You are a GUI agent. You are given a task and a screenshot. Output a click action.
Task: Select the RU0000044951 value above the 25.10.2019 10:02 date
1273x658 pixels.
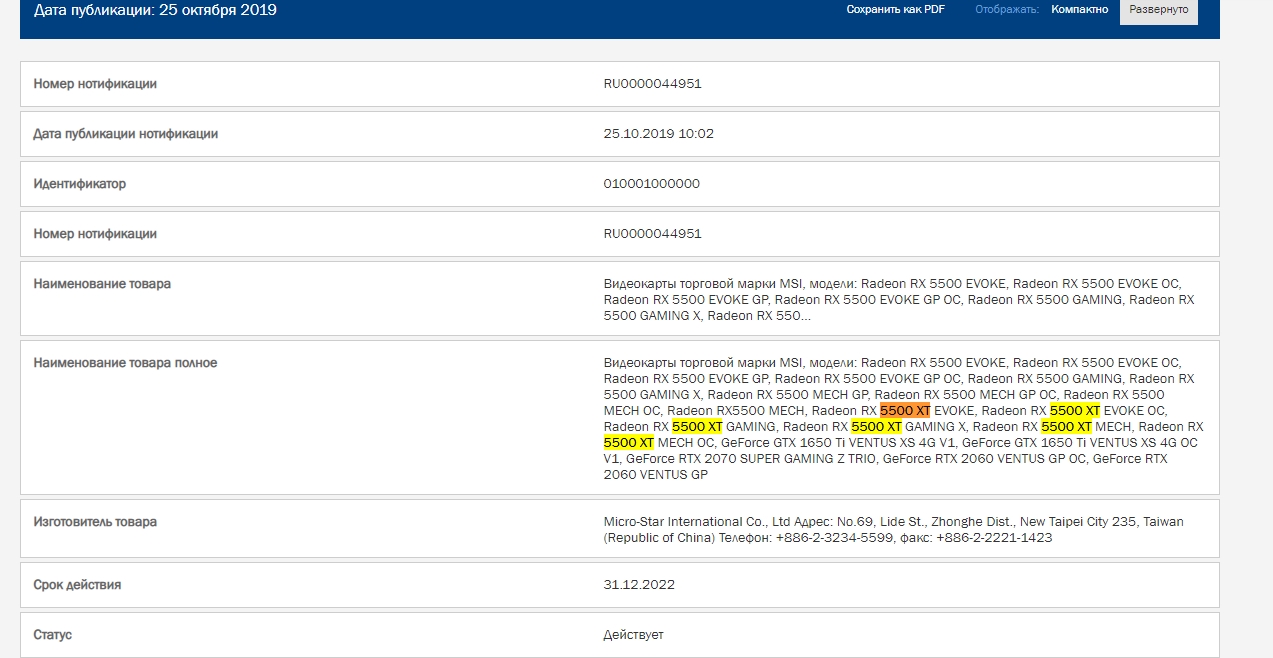pyautogui.click(x=652, y=84)
